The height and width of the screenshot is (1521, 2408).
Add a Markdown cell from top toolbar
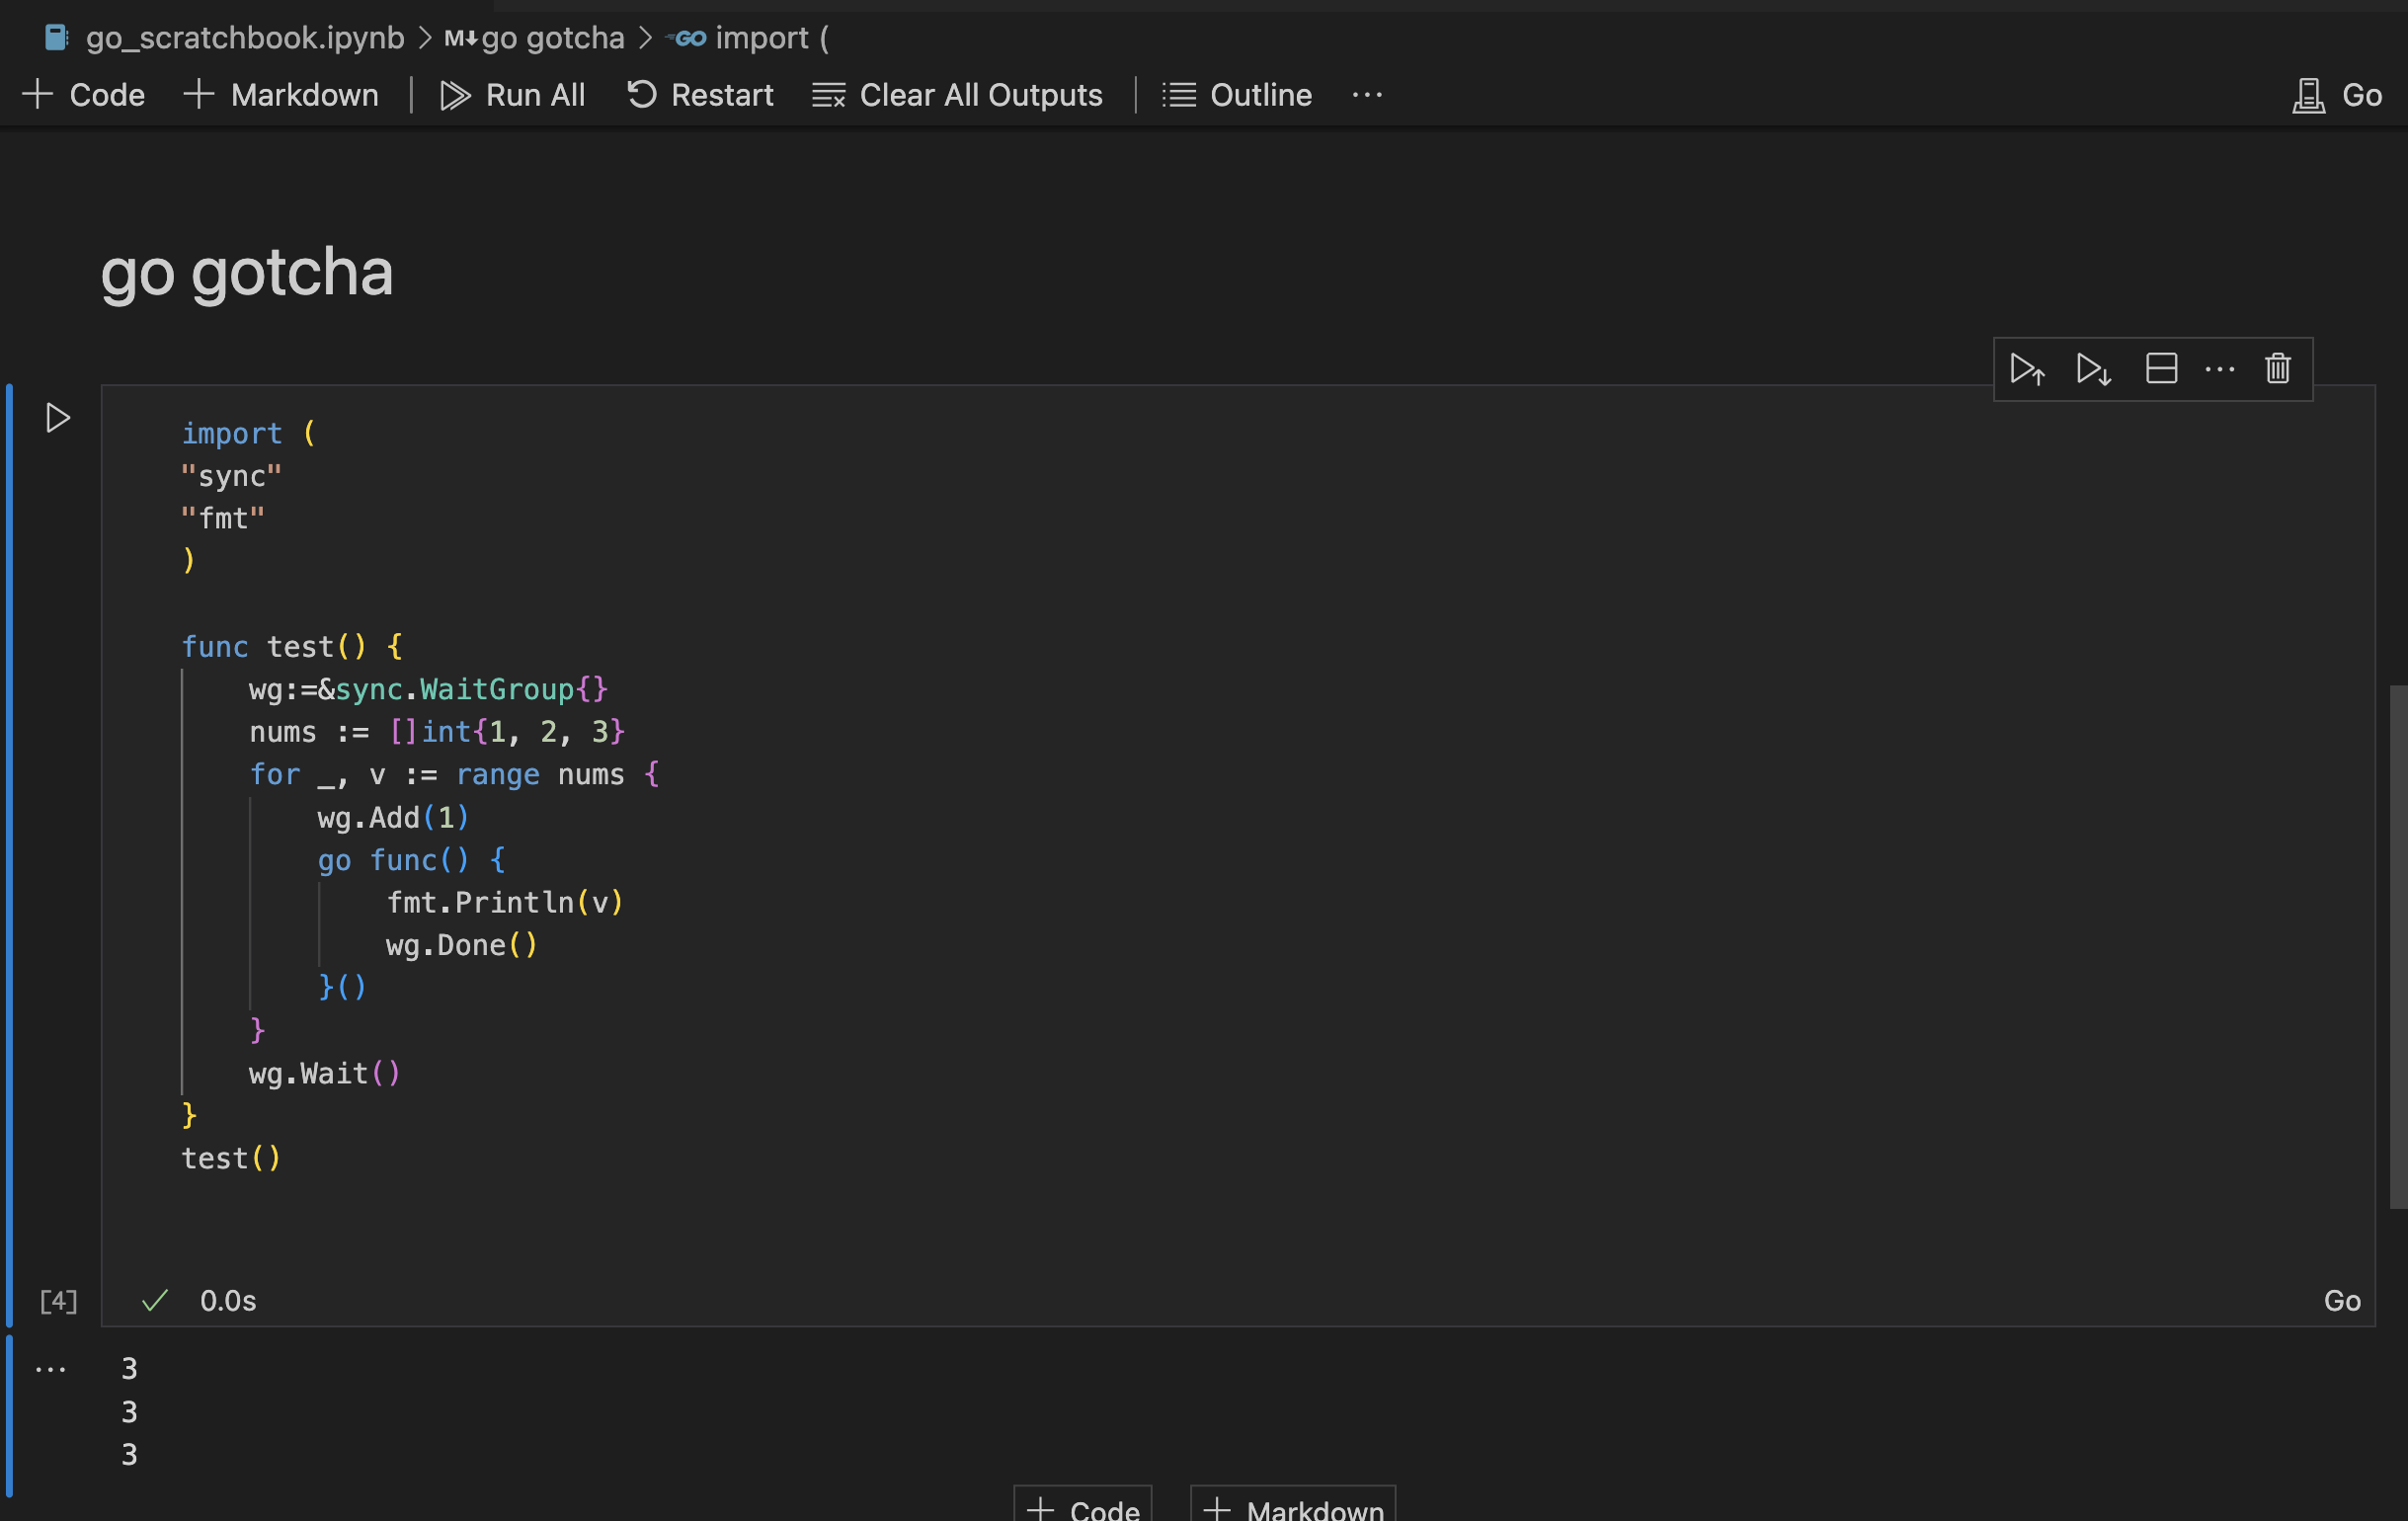tap(282, 95)
